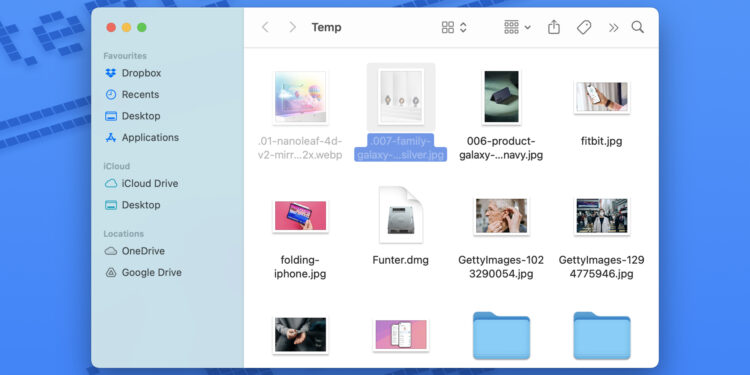The image size is (750, 375).
Task: Click the GettyImages-1023290054.jpg file name
Action: 501,267
